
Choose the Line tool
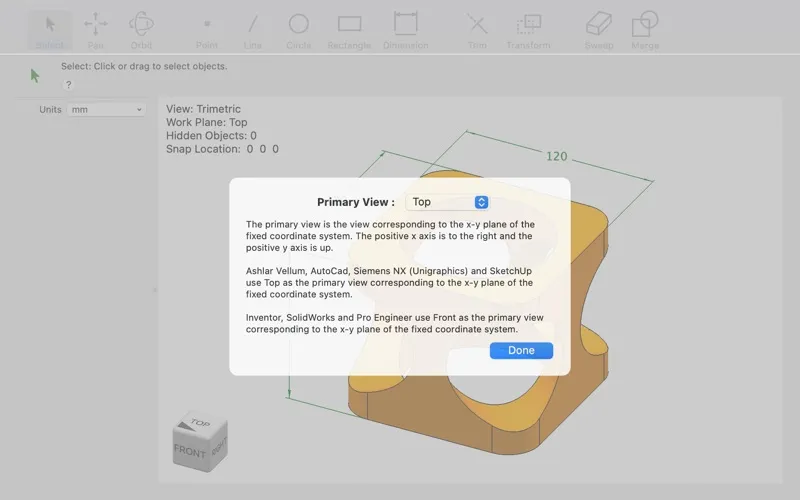(x=253, y=31)
